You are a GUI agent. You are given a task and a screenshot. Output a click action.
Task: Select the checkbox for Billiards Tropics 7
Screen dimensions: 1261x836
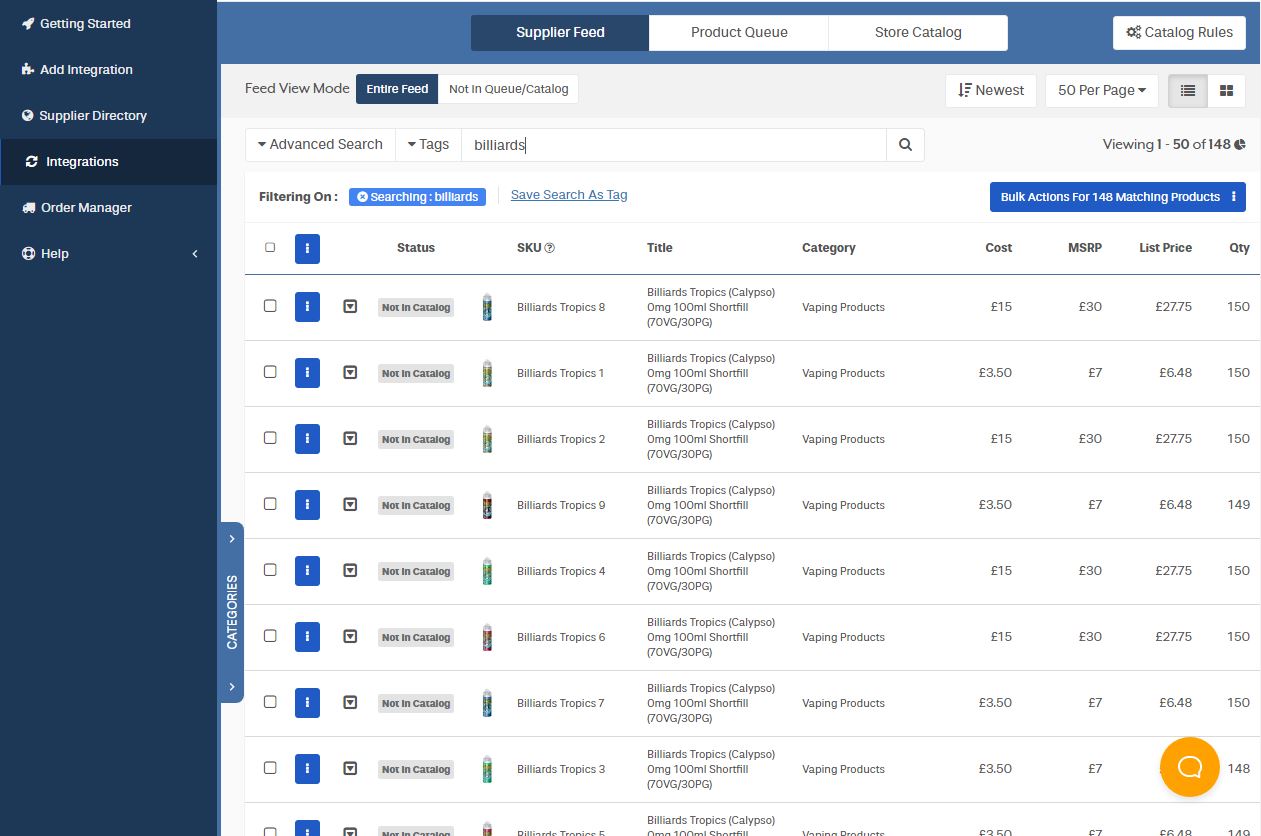pyautogui.click(x=270, y=702)
